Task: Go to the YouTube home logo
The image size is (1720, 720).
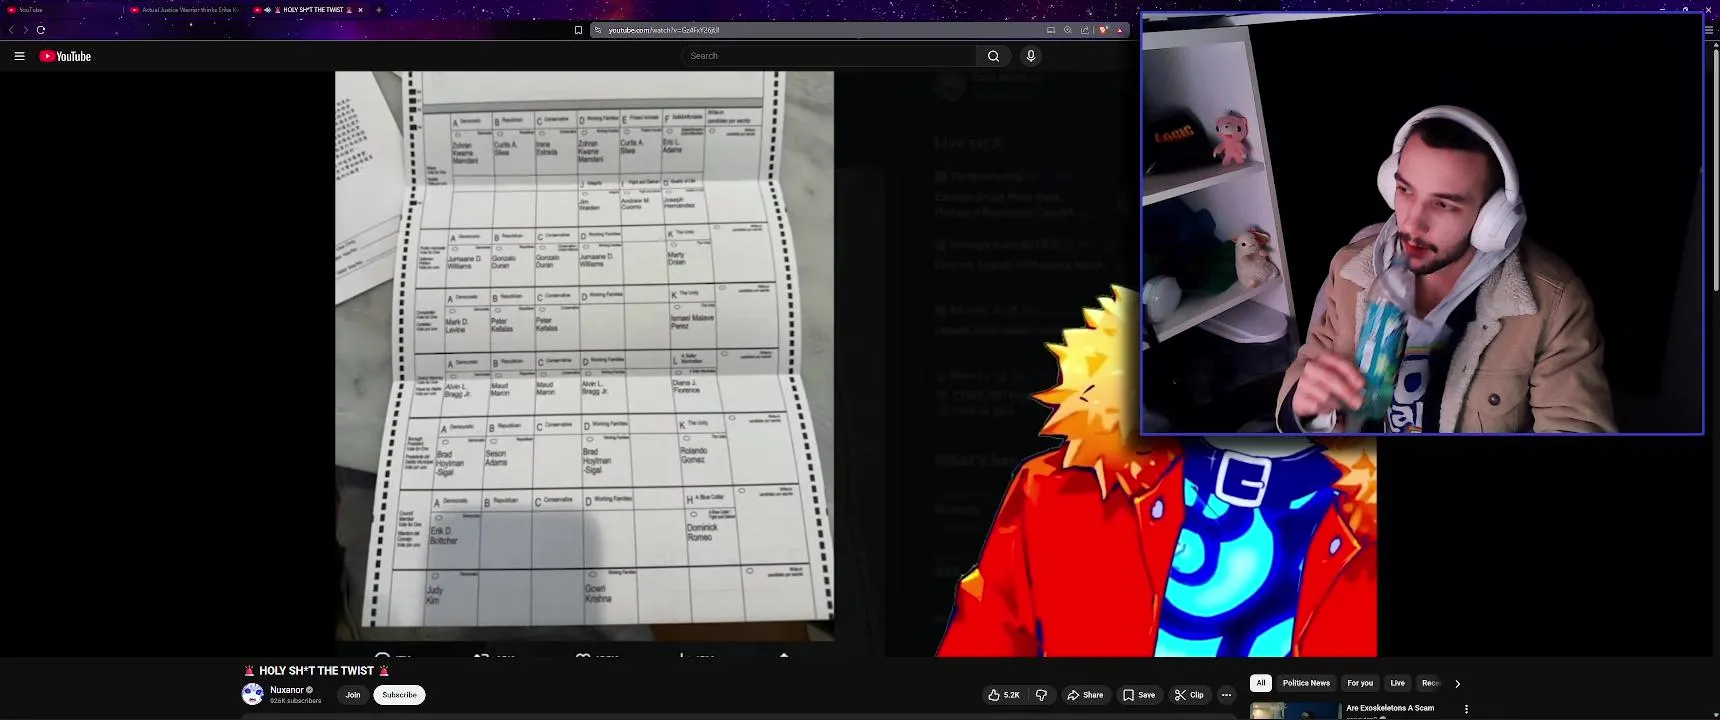Action: (65, 56)
